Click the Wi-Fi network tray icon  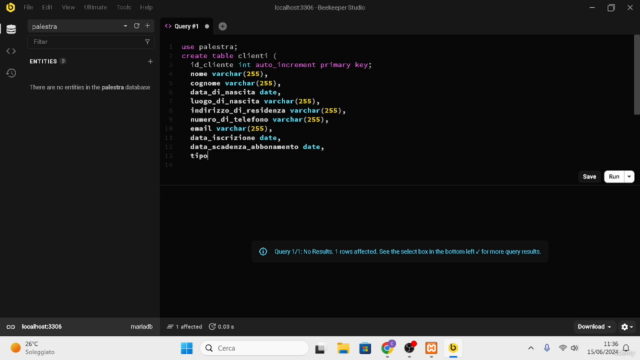click(x=562, y=348)
